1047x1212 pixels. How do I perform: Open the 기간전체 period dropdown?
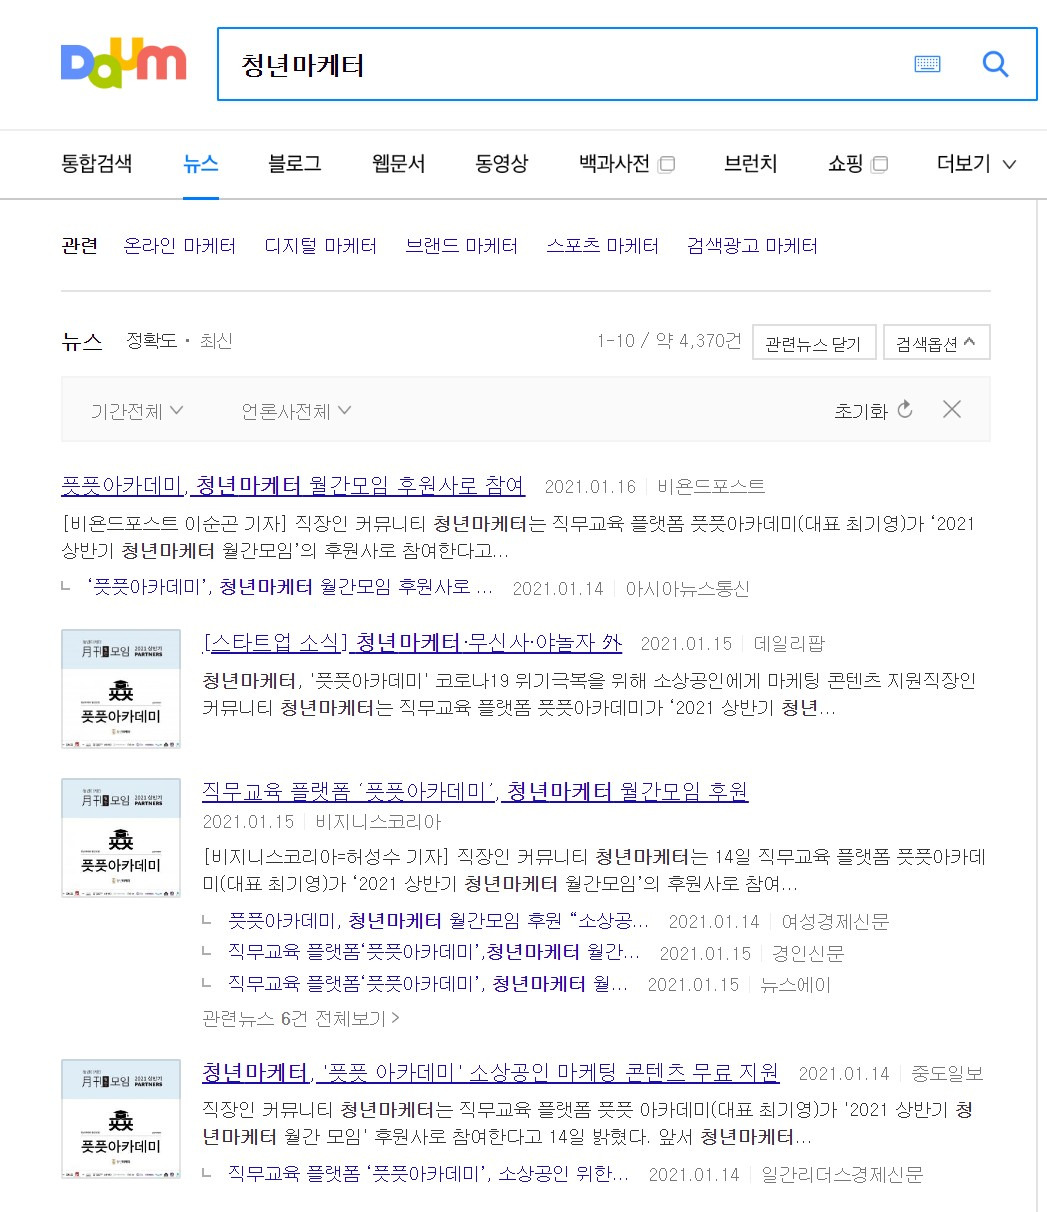click(137, 410)
